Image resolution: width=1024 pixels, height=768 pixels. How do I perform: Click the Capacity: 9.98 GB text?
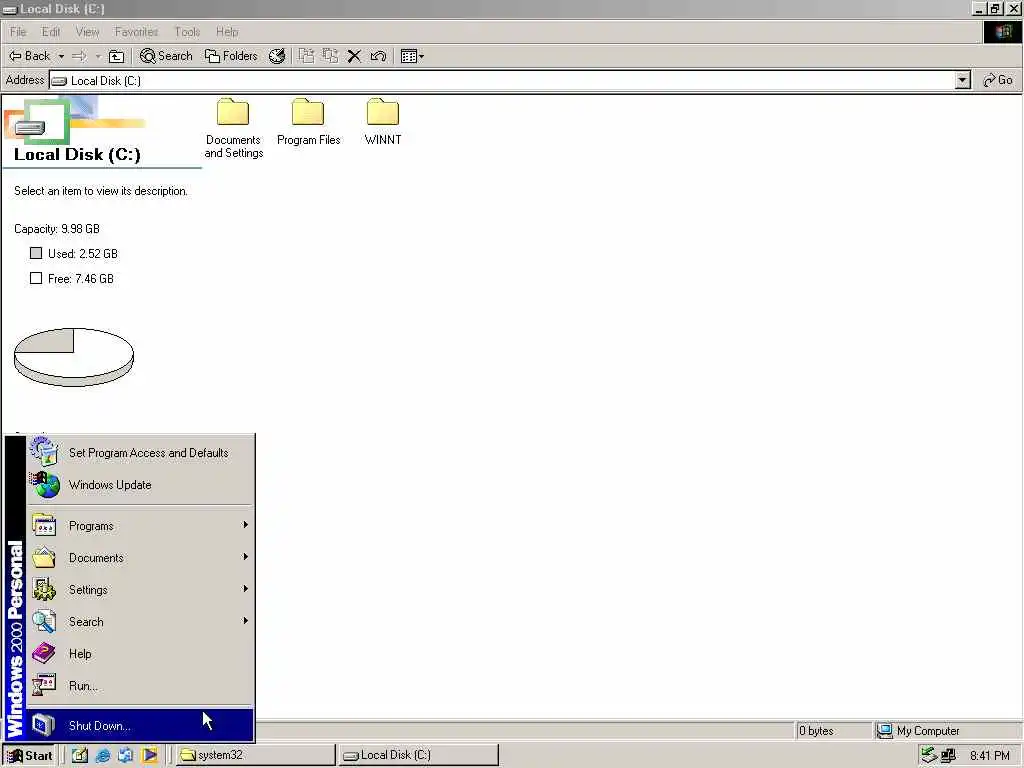(57, 229)
